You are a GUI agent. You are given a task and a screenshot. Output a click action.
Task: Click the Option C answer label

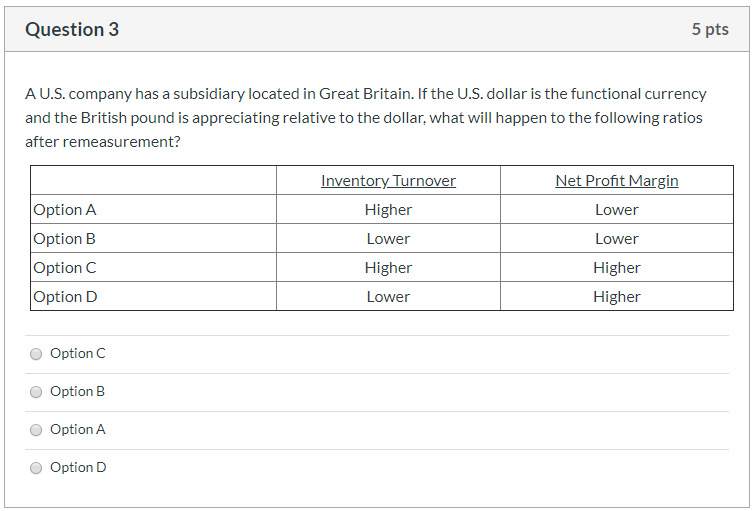(78, 354)
